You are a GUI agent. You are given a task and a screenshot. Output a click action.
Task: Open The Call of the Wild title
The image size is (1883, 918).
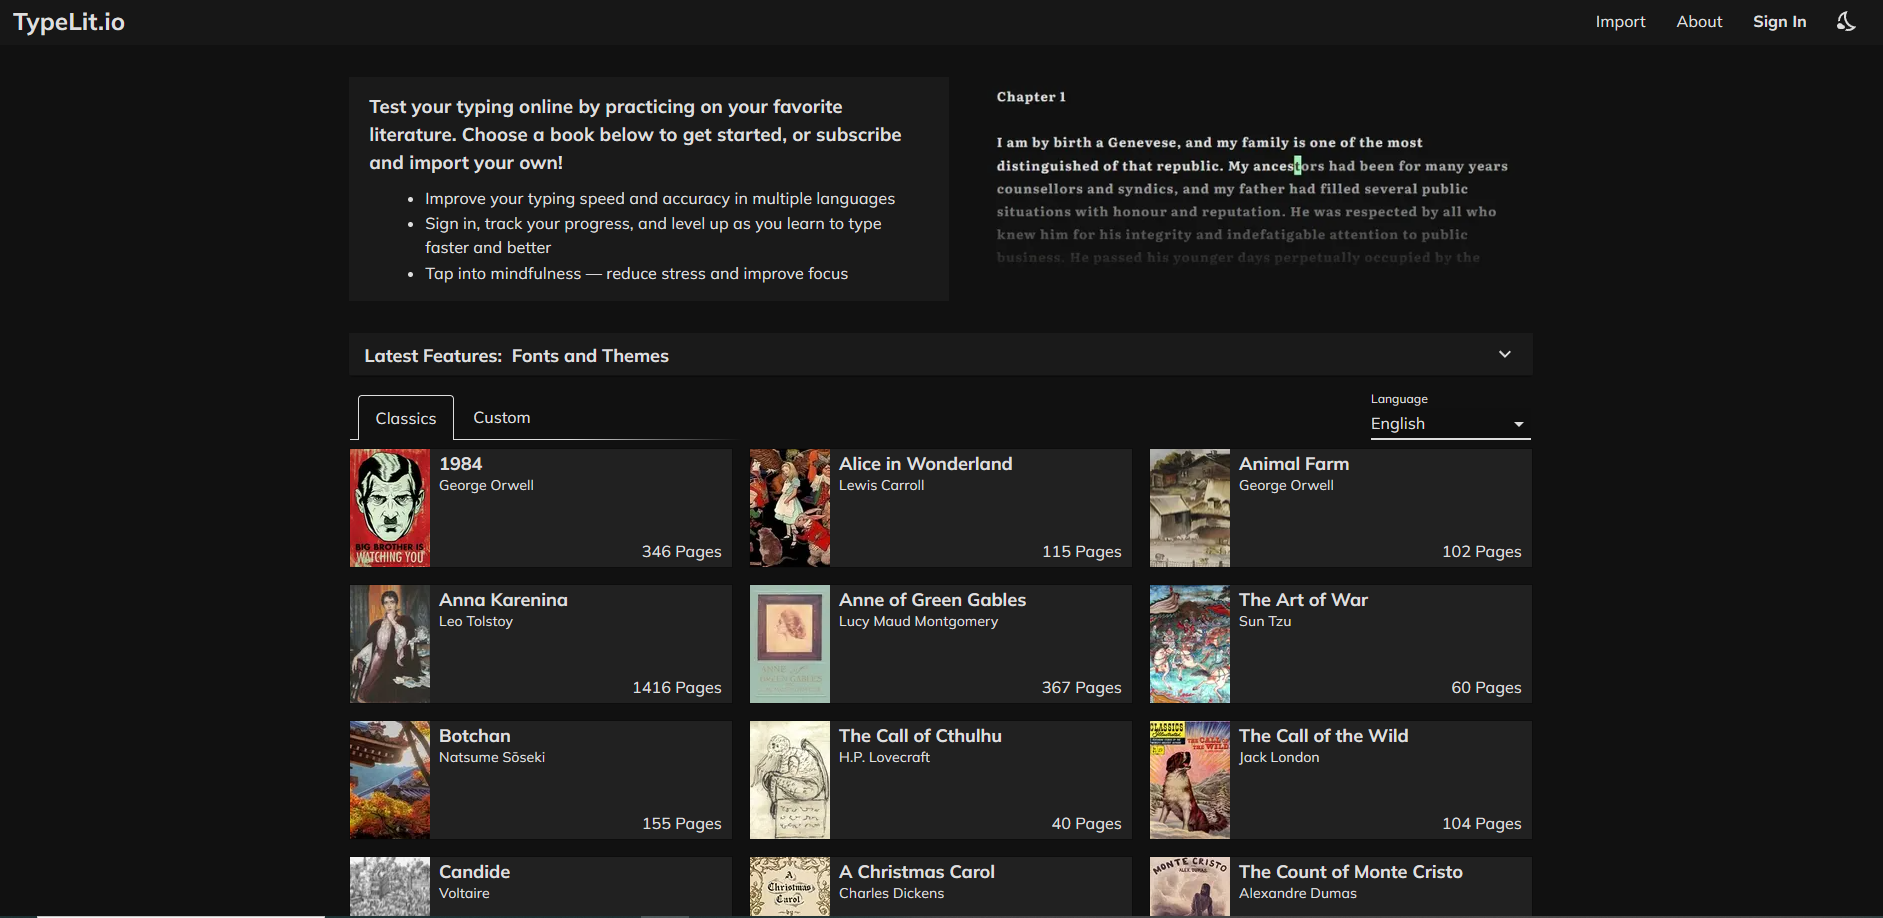click(x=1323, y=736)
